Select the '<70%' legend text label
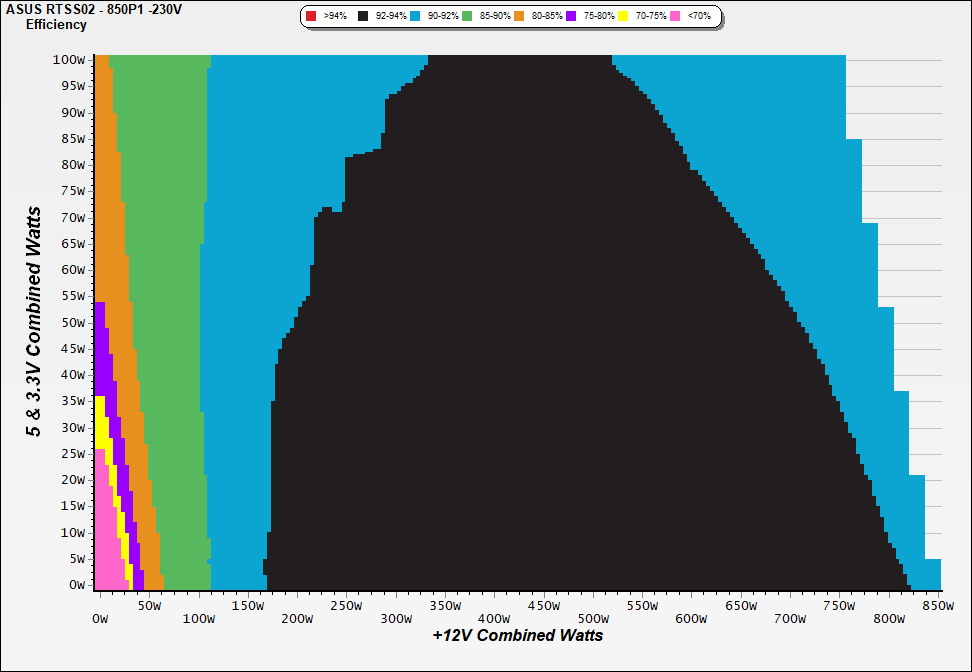Image resolution: width=972 pixels, height=672 pixels. 699,17
